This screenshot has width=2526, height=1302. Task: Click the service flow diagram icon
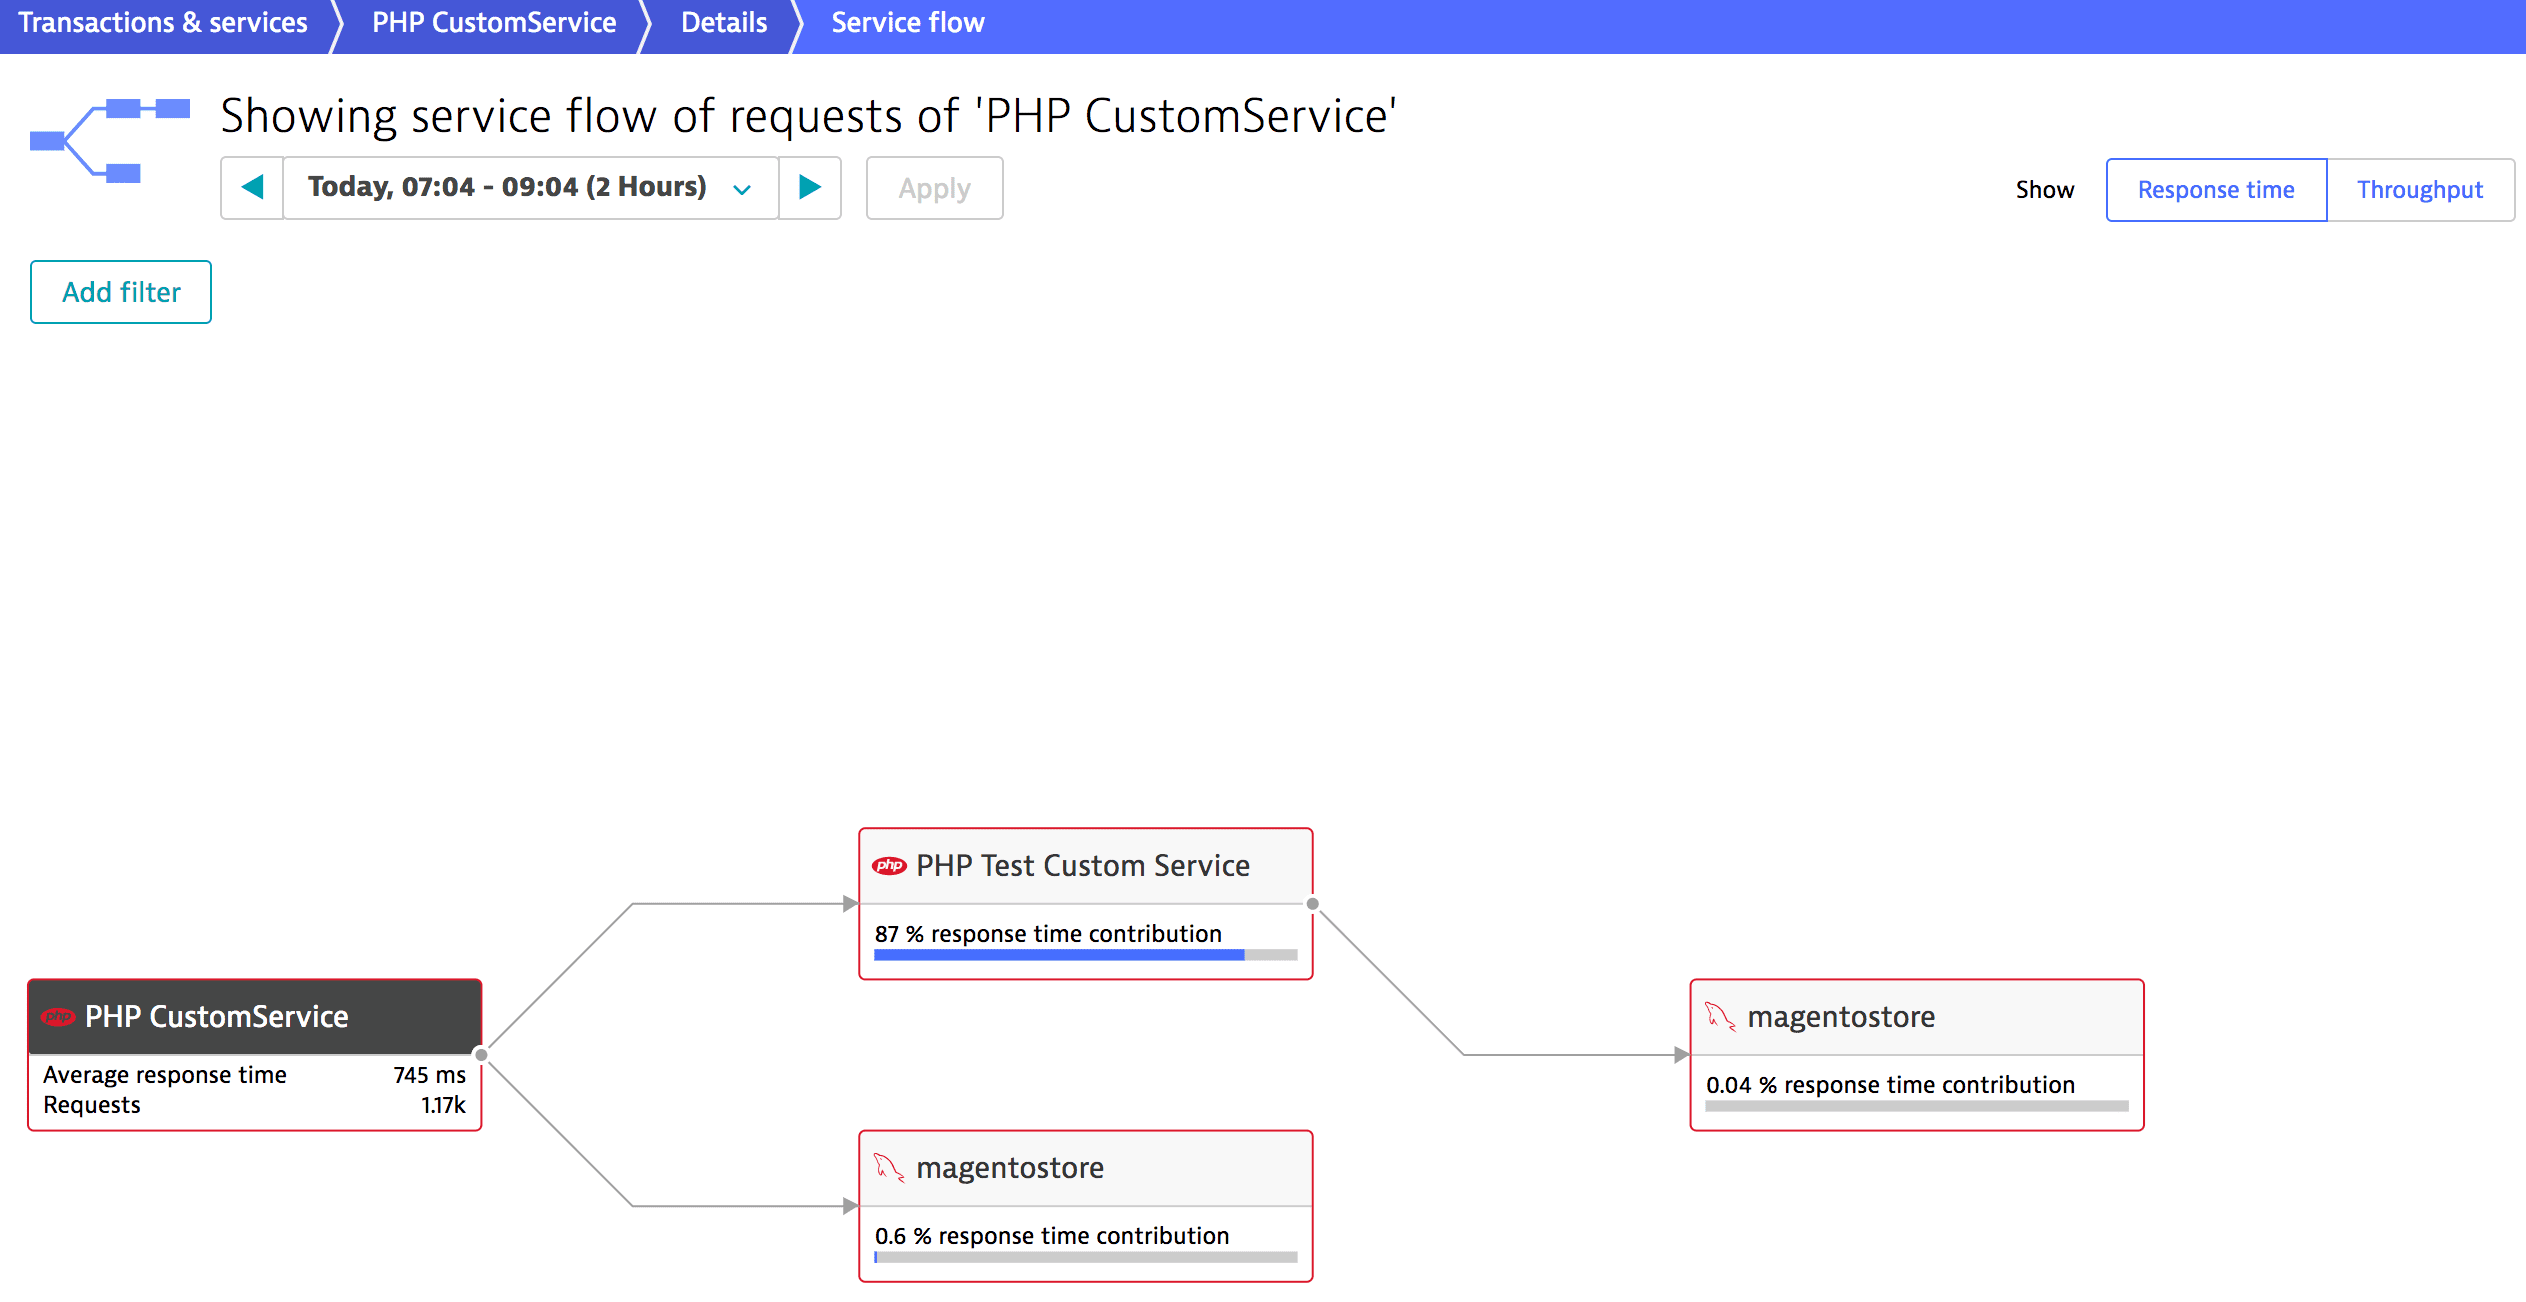coord(110,140)
